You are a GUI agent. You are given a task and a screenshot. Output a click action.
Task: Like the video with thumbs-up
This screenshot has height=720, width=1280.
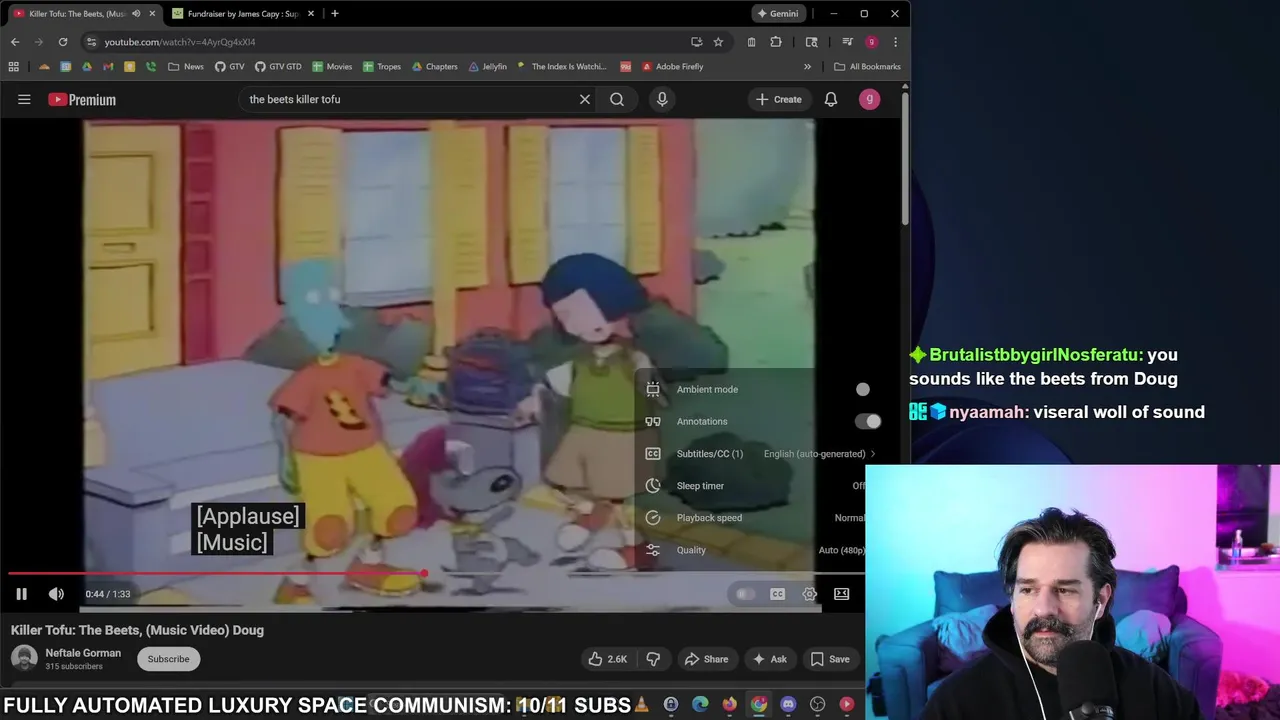[607, 659]
